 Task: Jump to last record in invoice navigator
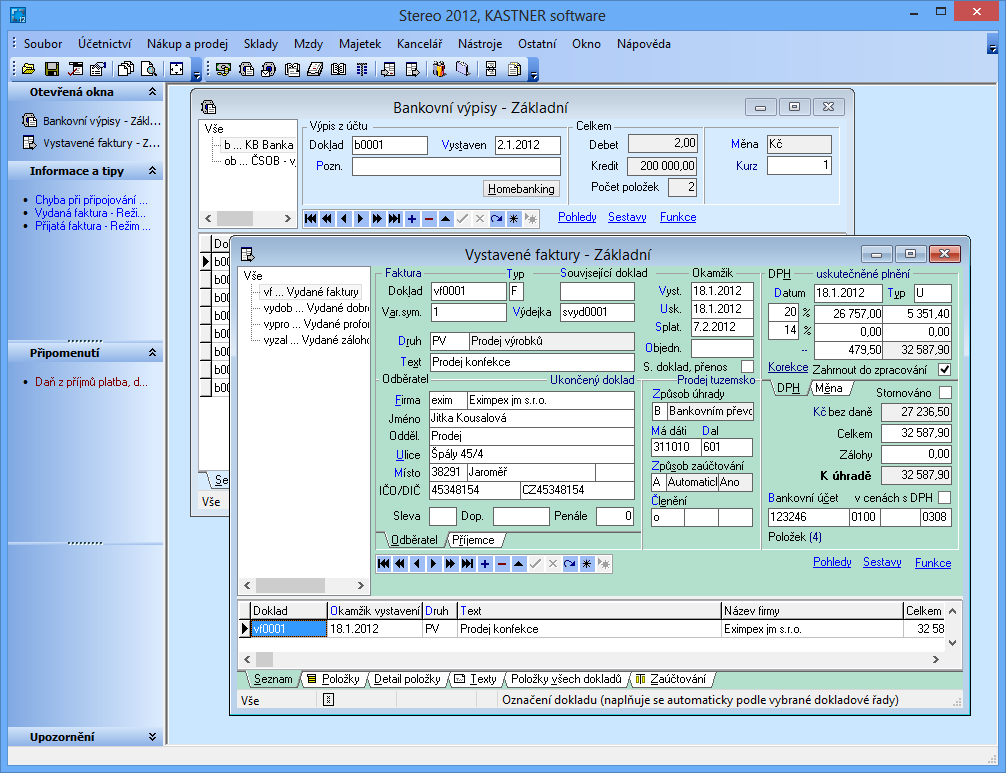[x=468, y=564]
